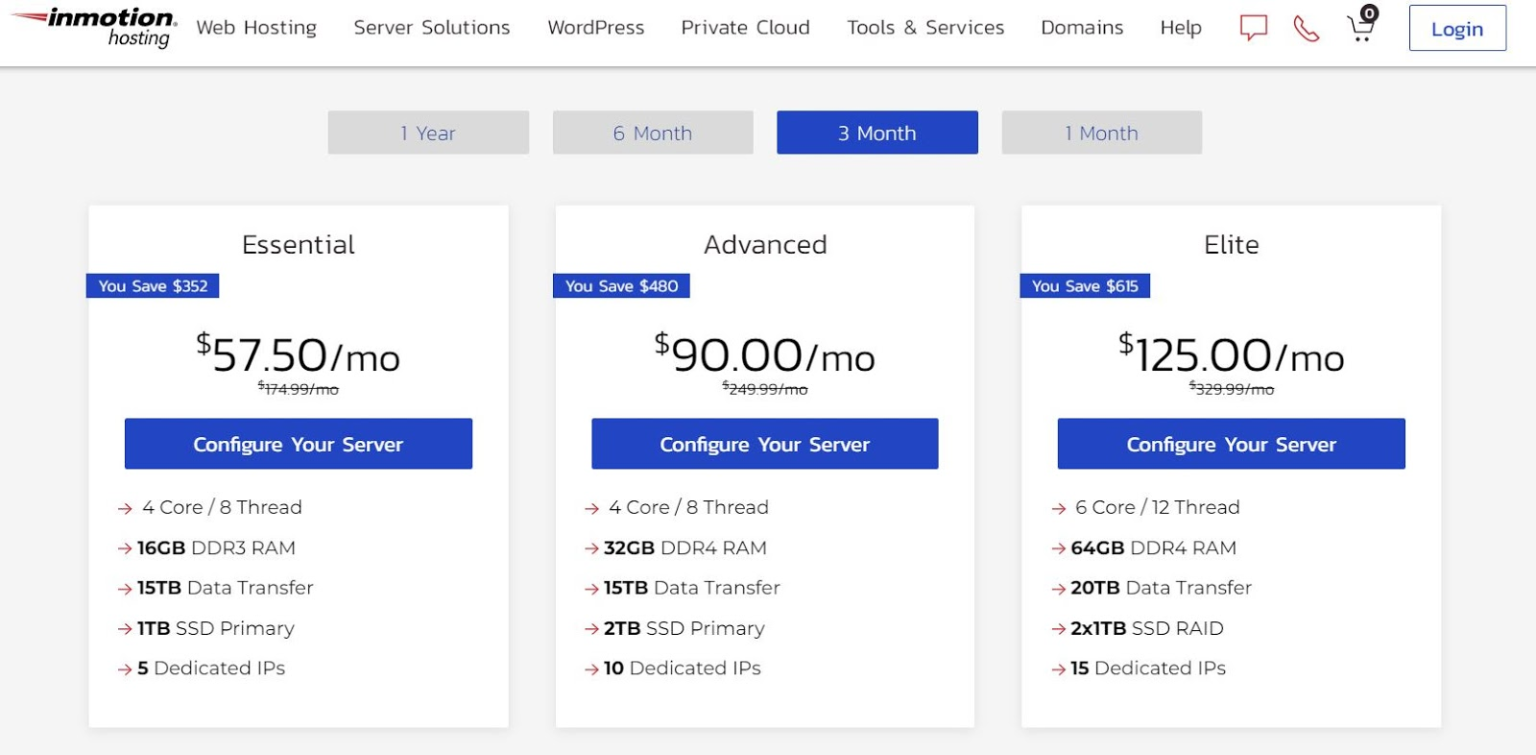
Task: Open the WordPress menu
Action: pos(595,28)
